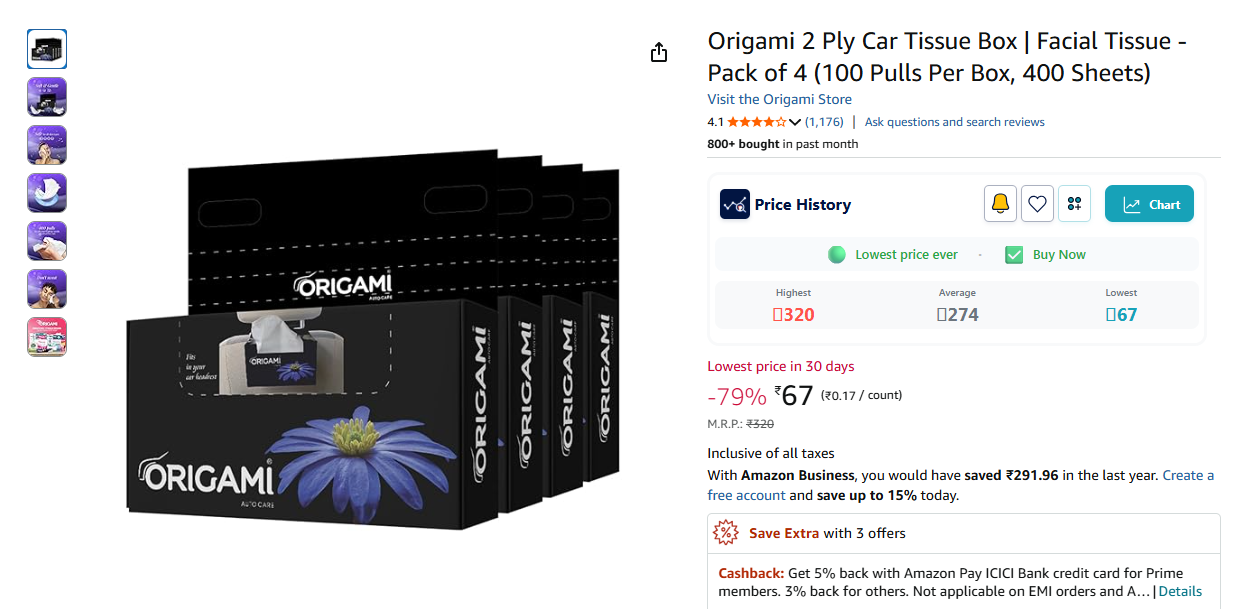Click the Price History logo icon
The width and height of the screenshot is (1234, 609).
tap(734, 204)
